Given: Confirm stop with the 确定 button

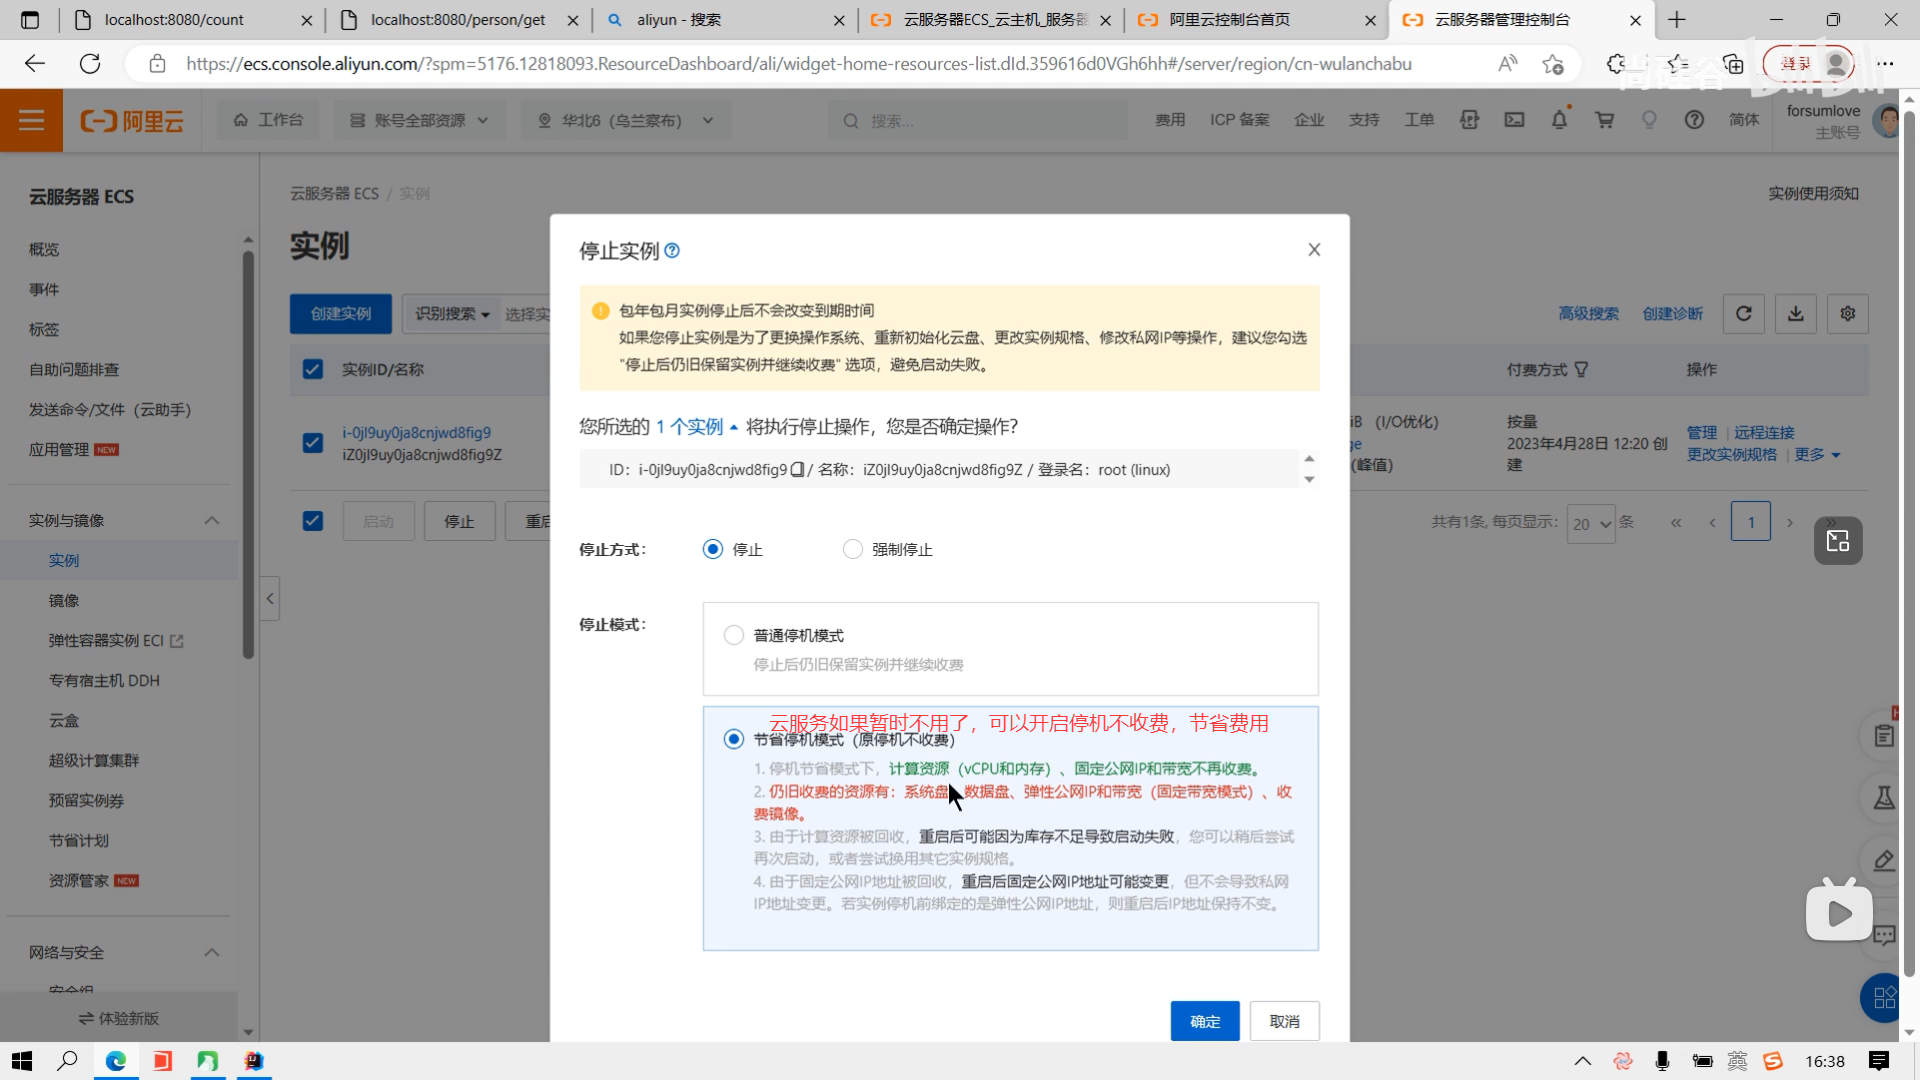Looking at the screenshot, I should (1204, 1021).
